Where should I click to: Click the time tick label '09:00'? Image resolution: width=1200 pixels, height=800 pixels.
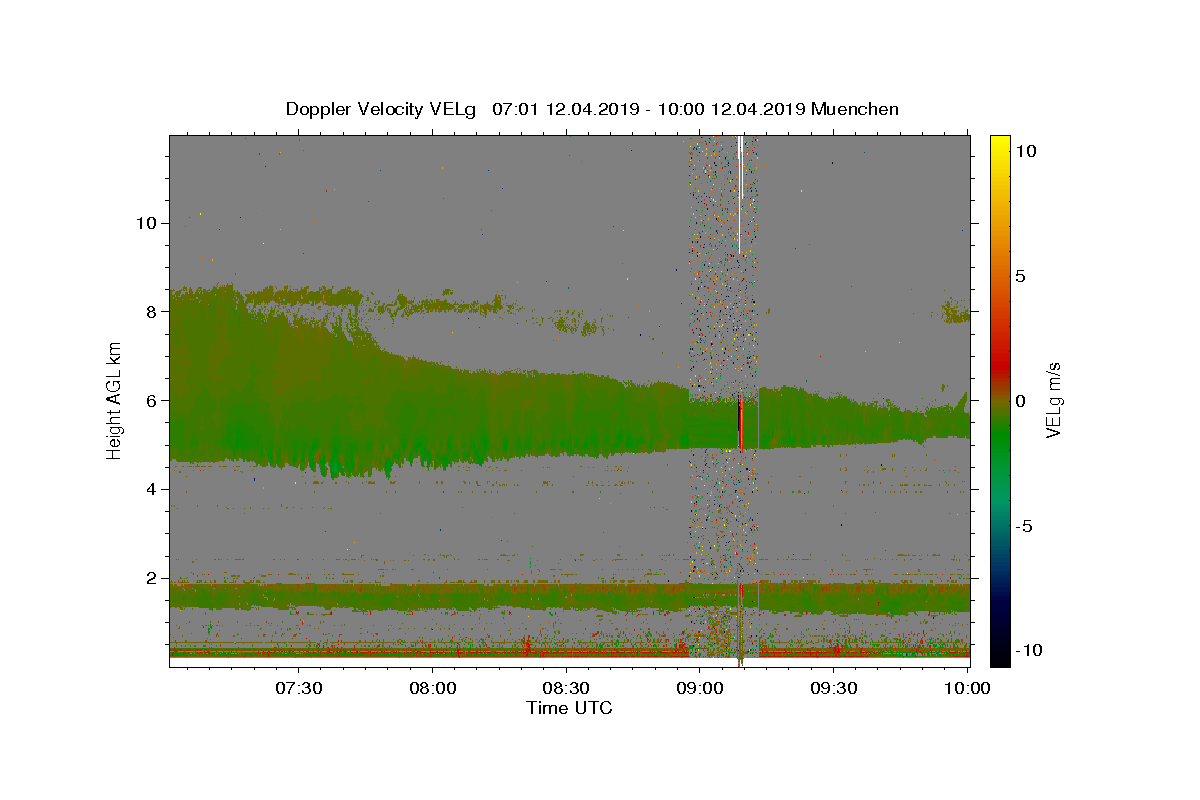[699, 689]
